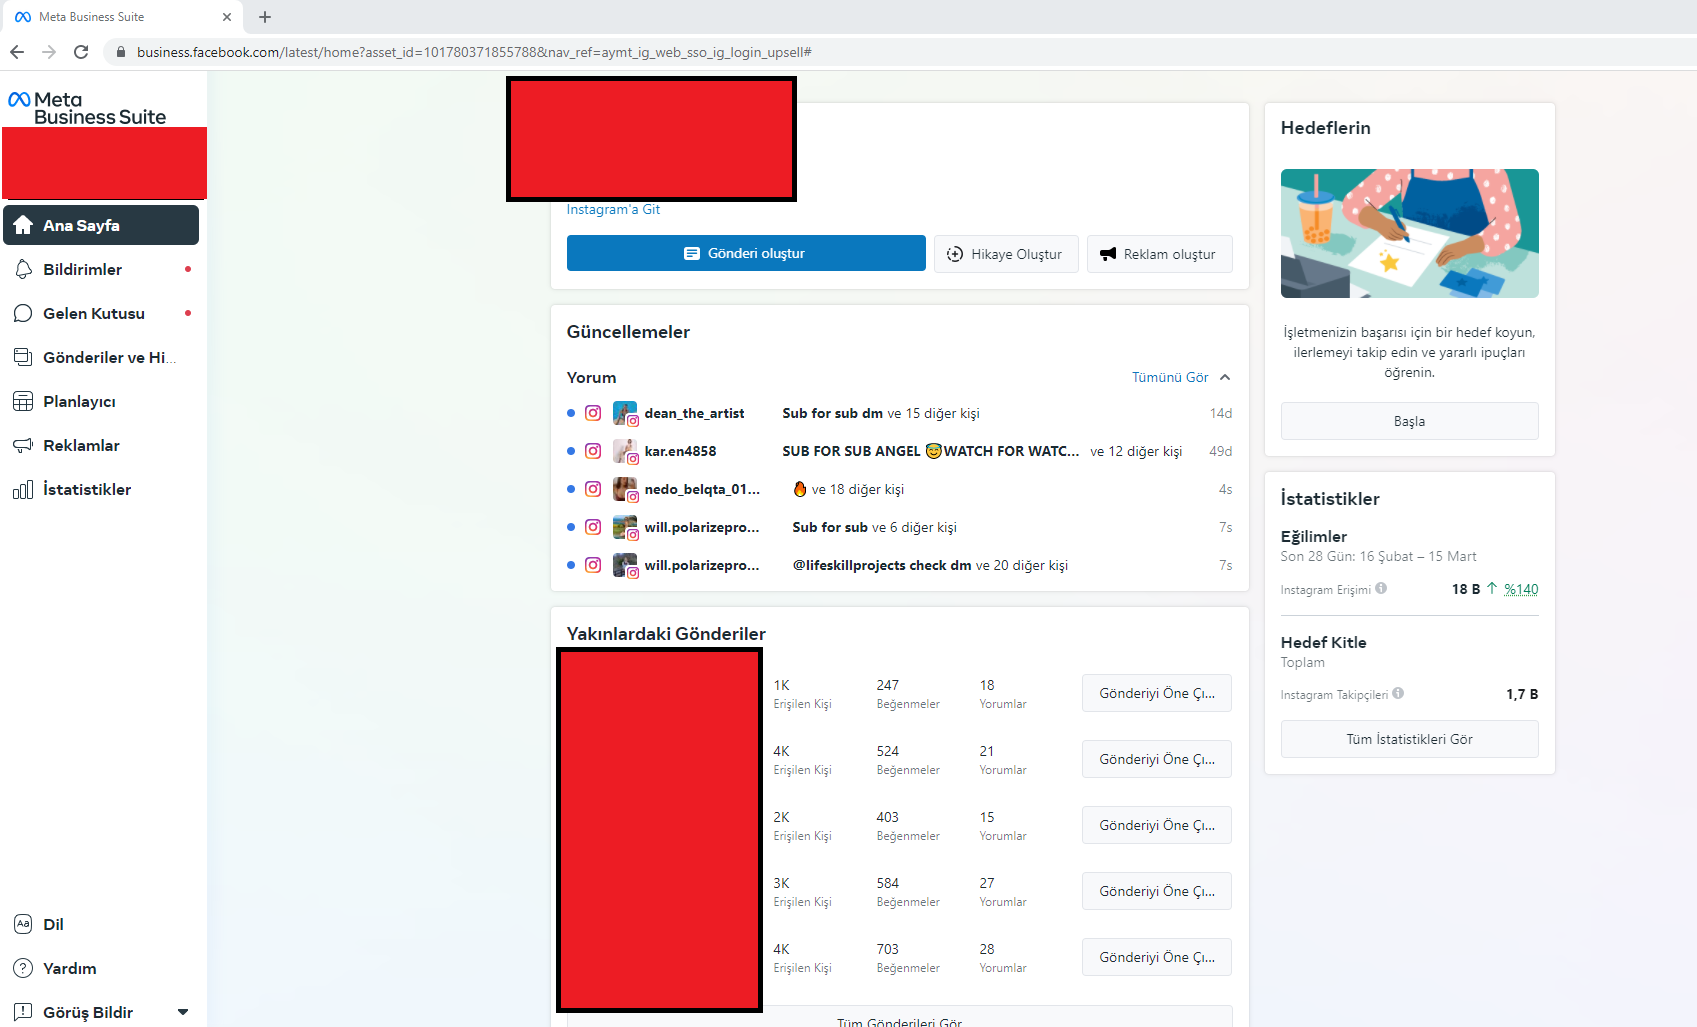Click the browser address bar URL
1697x1027 pixels.
point(474,52)
